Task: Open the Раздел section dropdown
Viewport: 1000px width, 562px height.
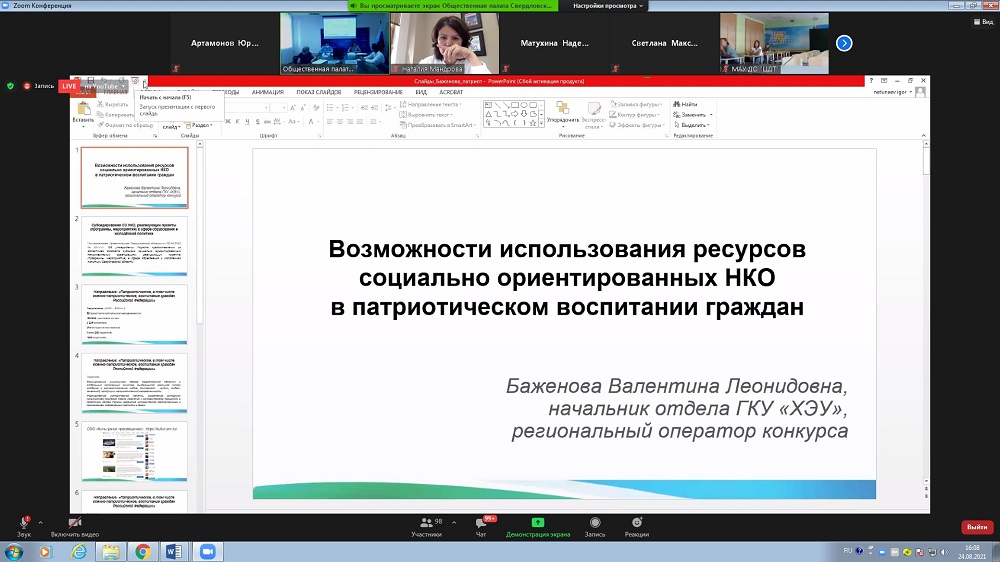Action: click(x=198, y=125)
